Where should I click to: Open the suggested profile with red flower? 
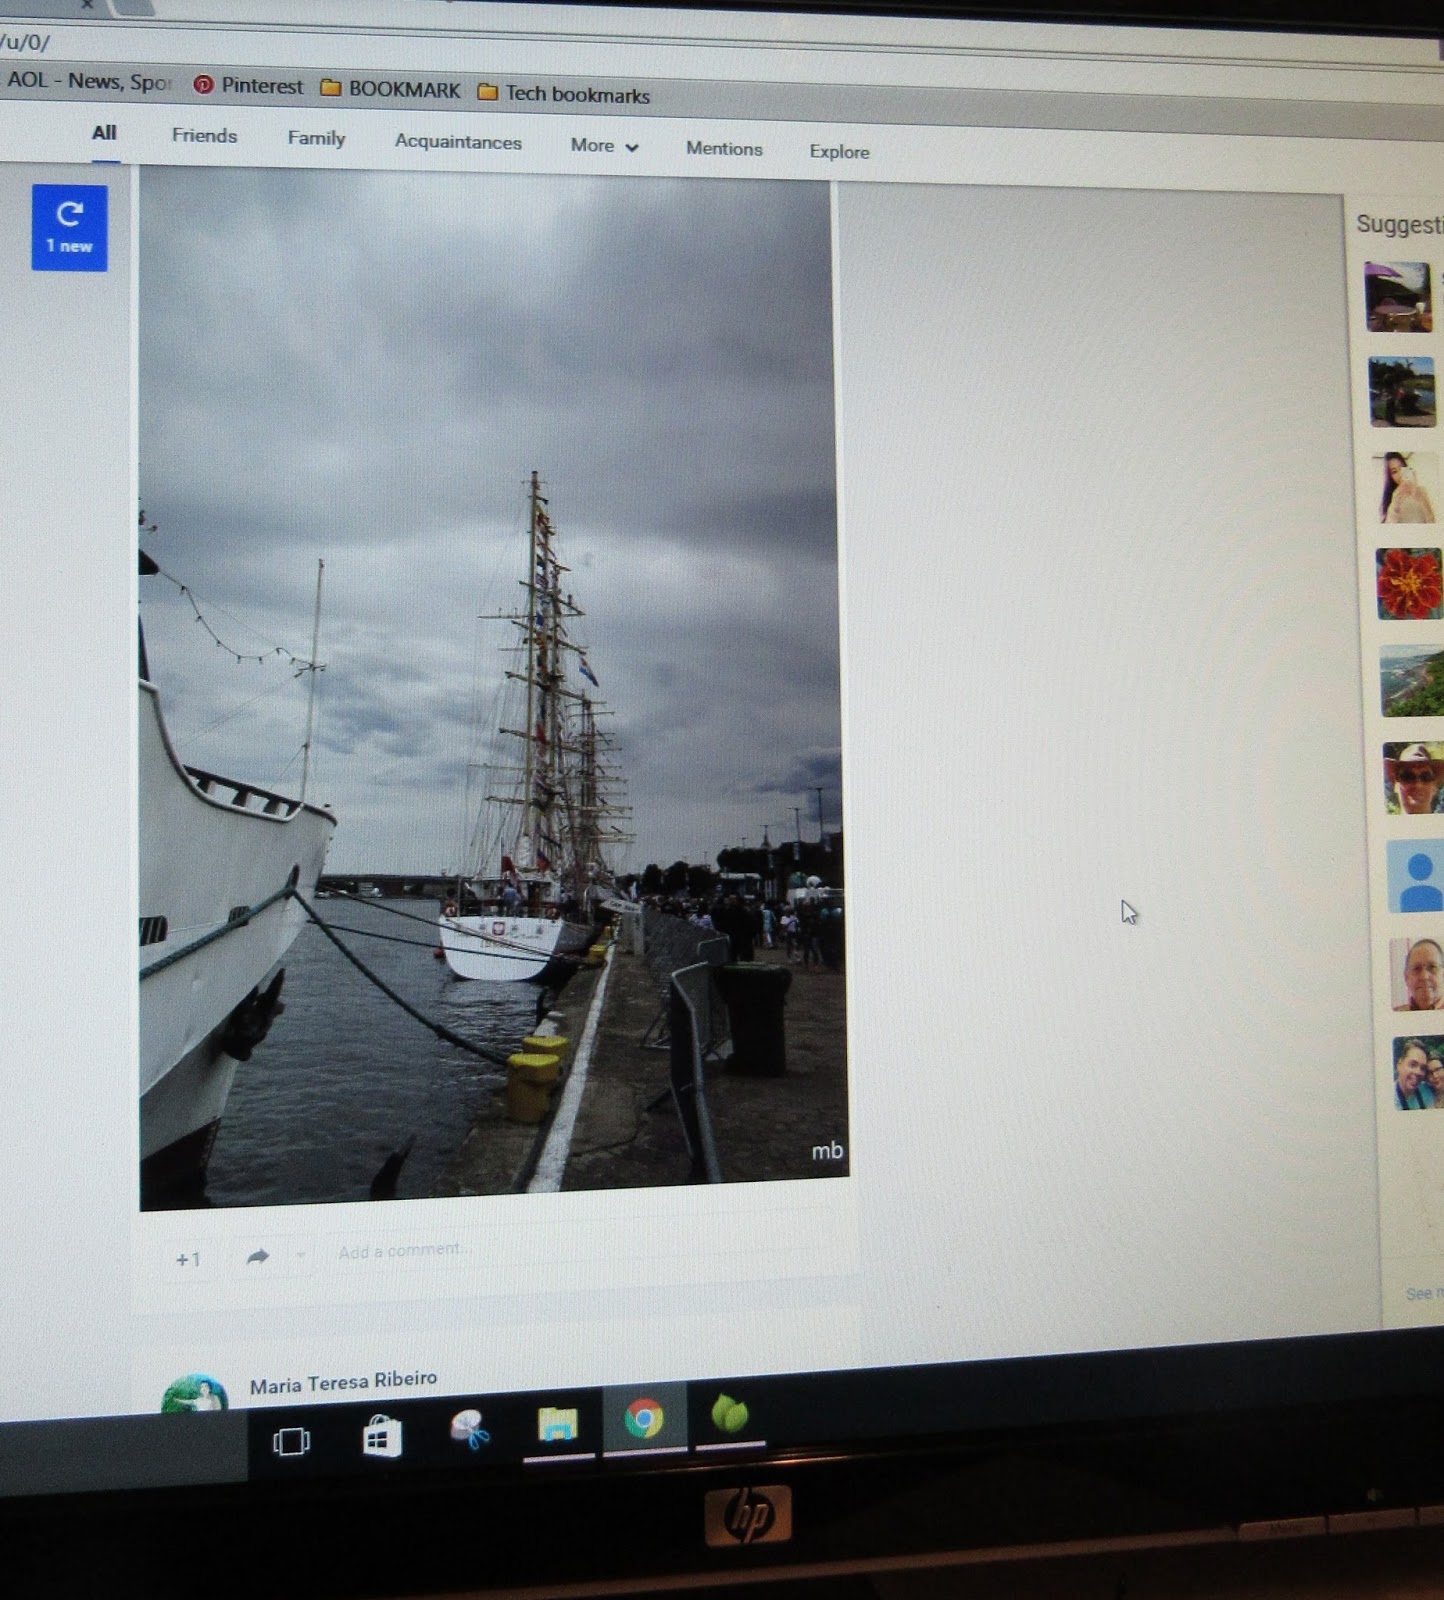point(1410,583)
